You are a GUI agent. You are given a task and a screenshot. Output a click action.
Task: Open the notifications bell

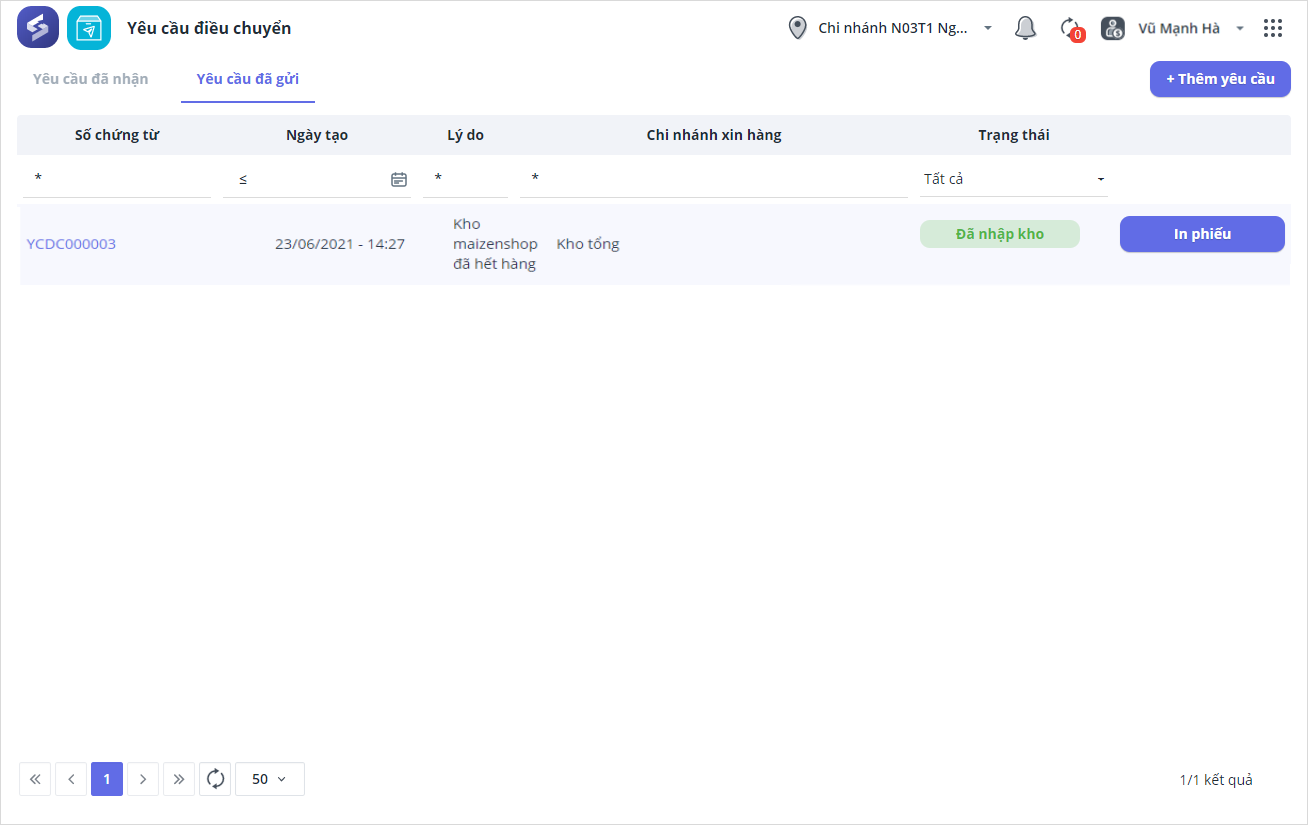[x=1025, y=28]
